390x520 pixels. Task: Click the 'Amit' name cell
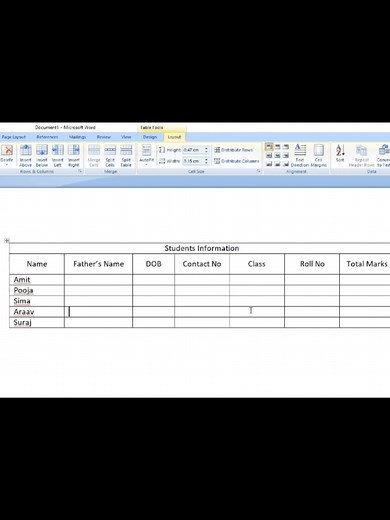[37, 280]
